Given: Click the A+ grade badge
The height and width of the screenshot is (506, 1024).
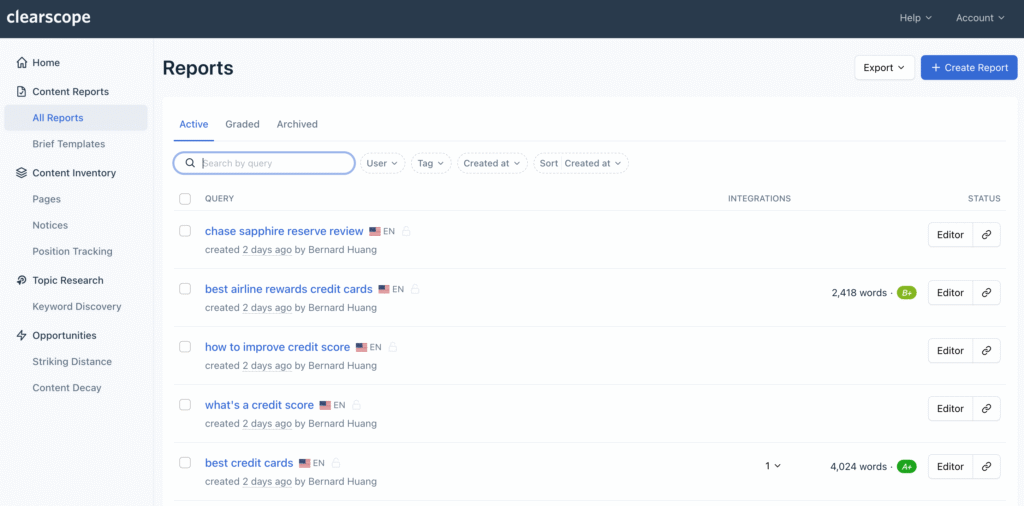Looking at the screenshot, I should 906,467.
